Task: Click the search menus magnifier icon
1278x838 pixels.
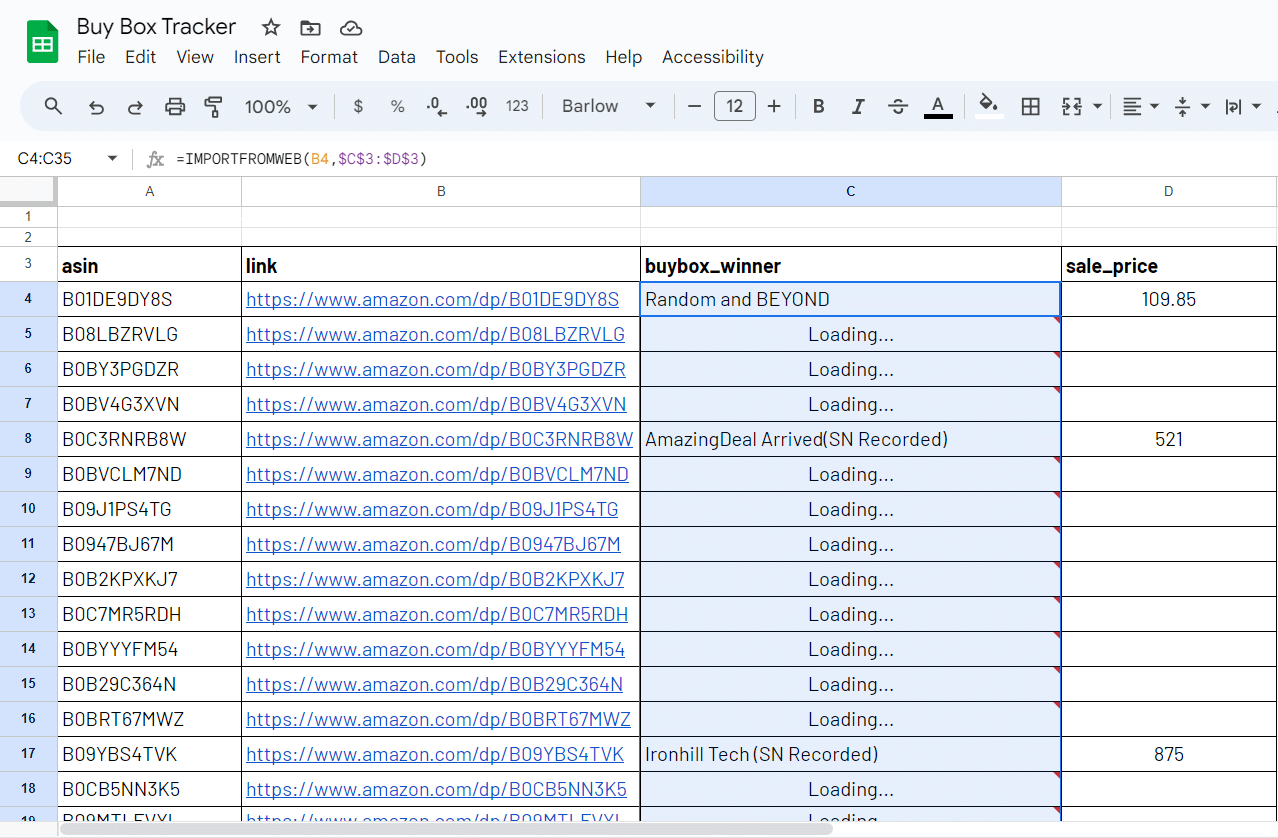Action: (54, 106)
